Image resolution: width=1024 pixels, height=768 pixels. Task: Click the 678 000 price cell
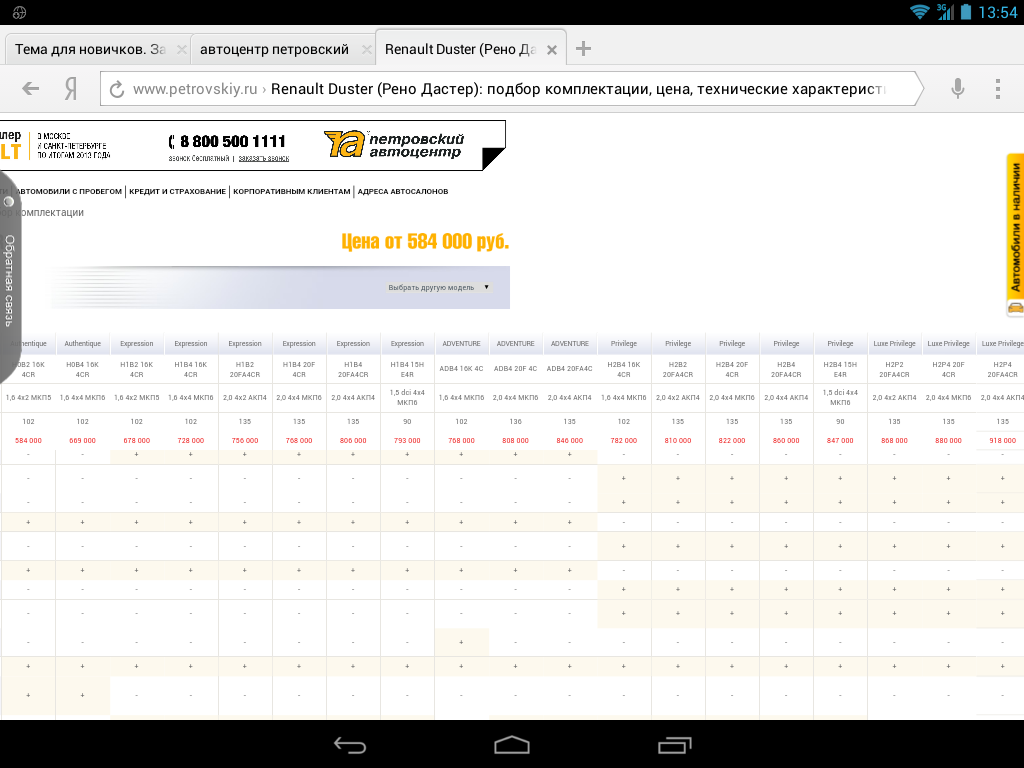coord(136,441)
